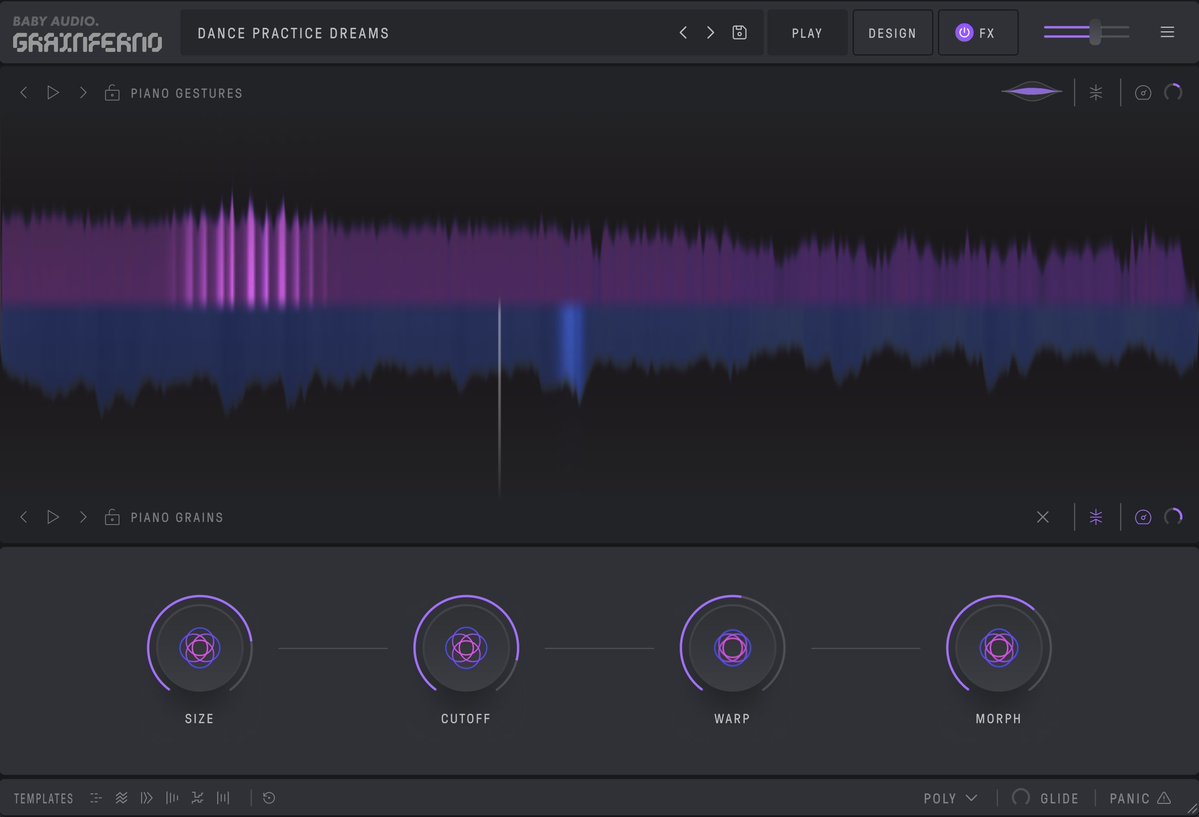Screen dimensions: 1199x817
Task: Toggle lock on Piano Gestures sample
Action: (x=112, y=93)
